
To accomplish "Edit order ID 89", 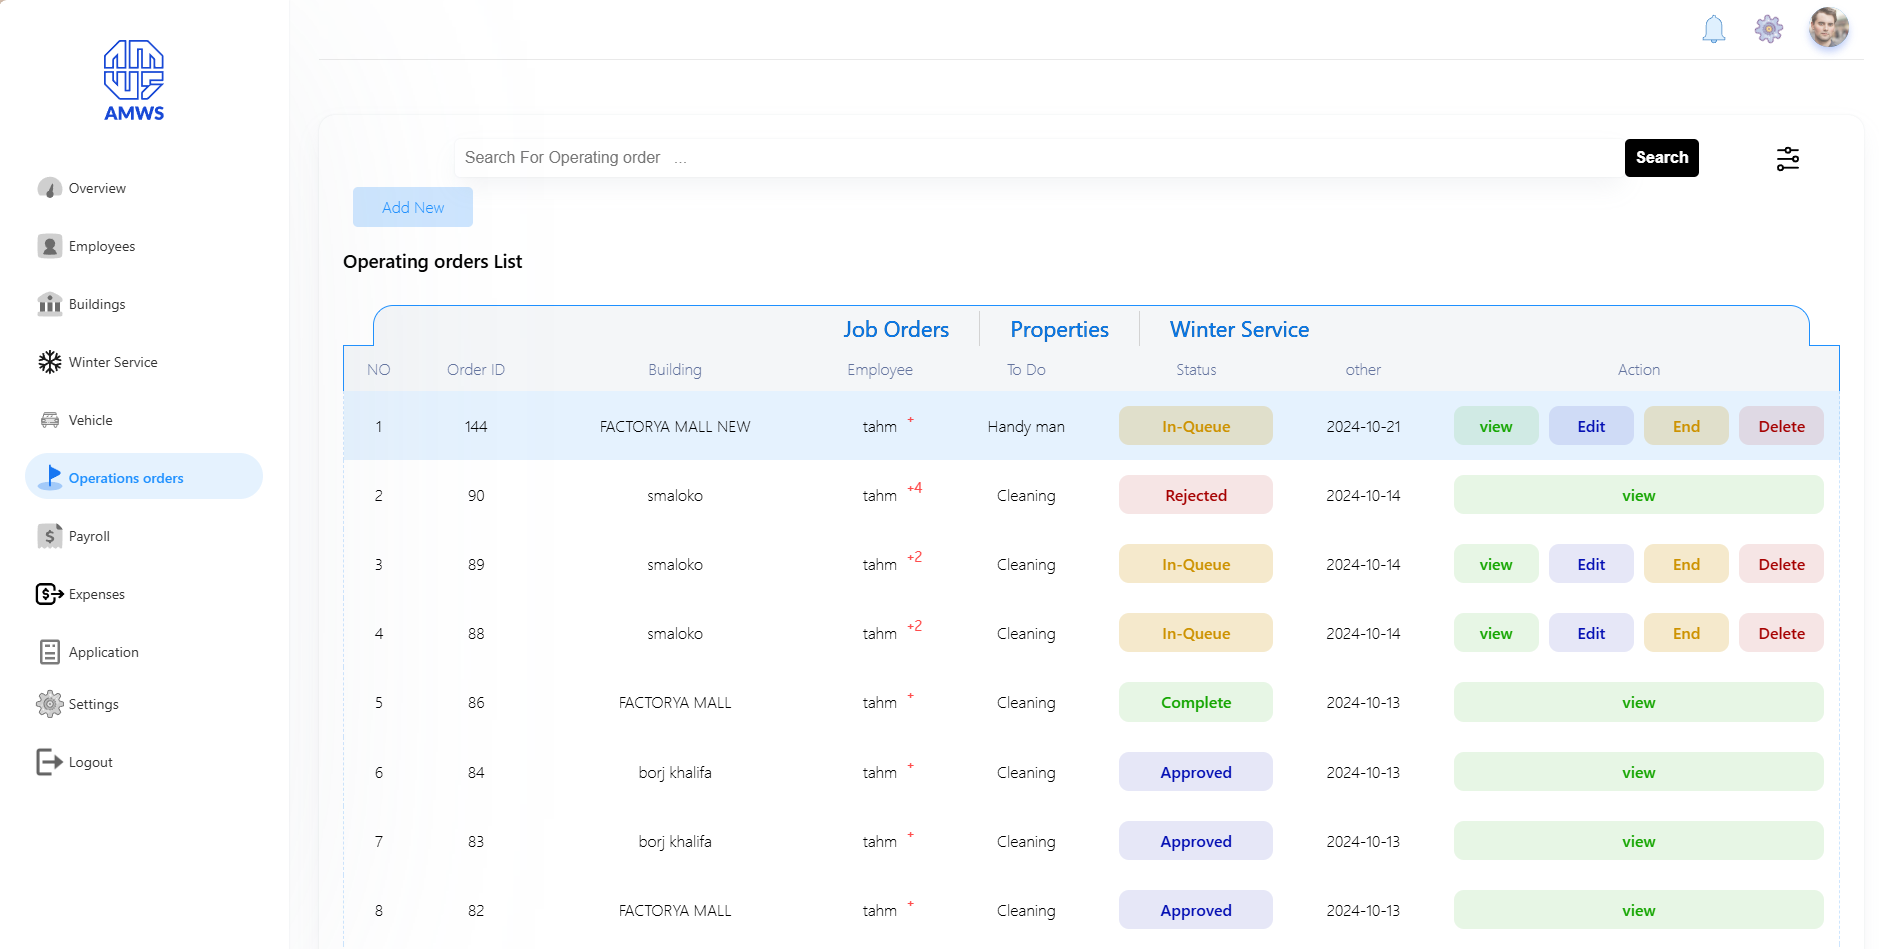I will [x=1590, y=564].
